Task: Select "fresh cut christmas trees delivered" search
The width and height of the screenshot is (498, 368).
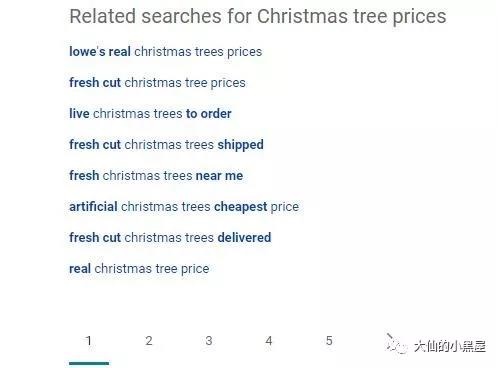Action: [x=170, y=238]
